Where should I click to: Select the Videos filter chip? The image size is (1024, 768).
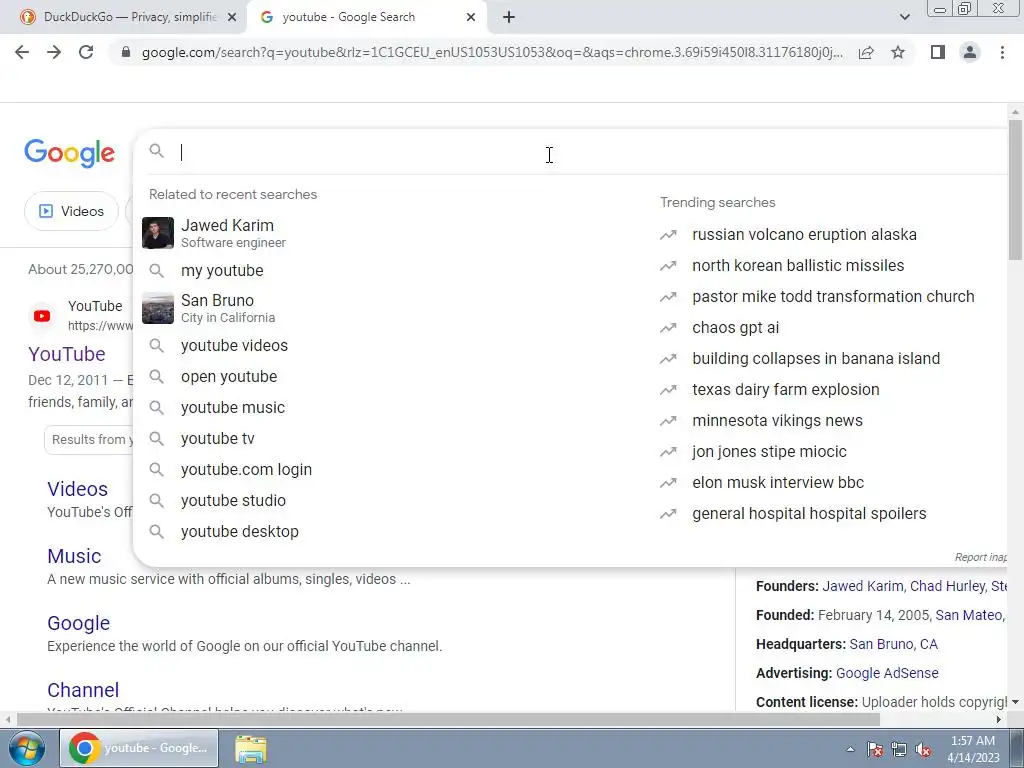[x=71, y=211]
